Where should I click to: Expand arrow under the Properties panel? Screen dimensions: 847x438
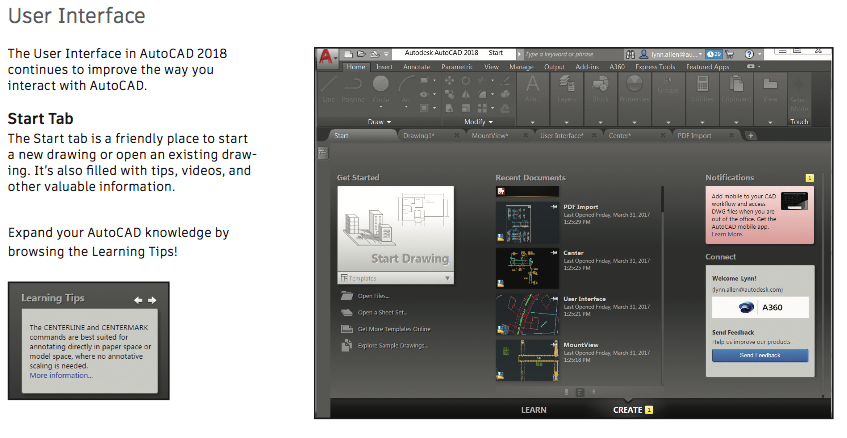point(634,122)
